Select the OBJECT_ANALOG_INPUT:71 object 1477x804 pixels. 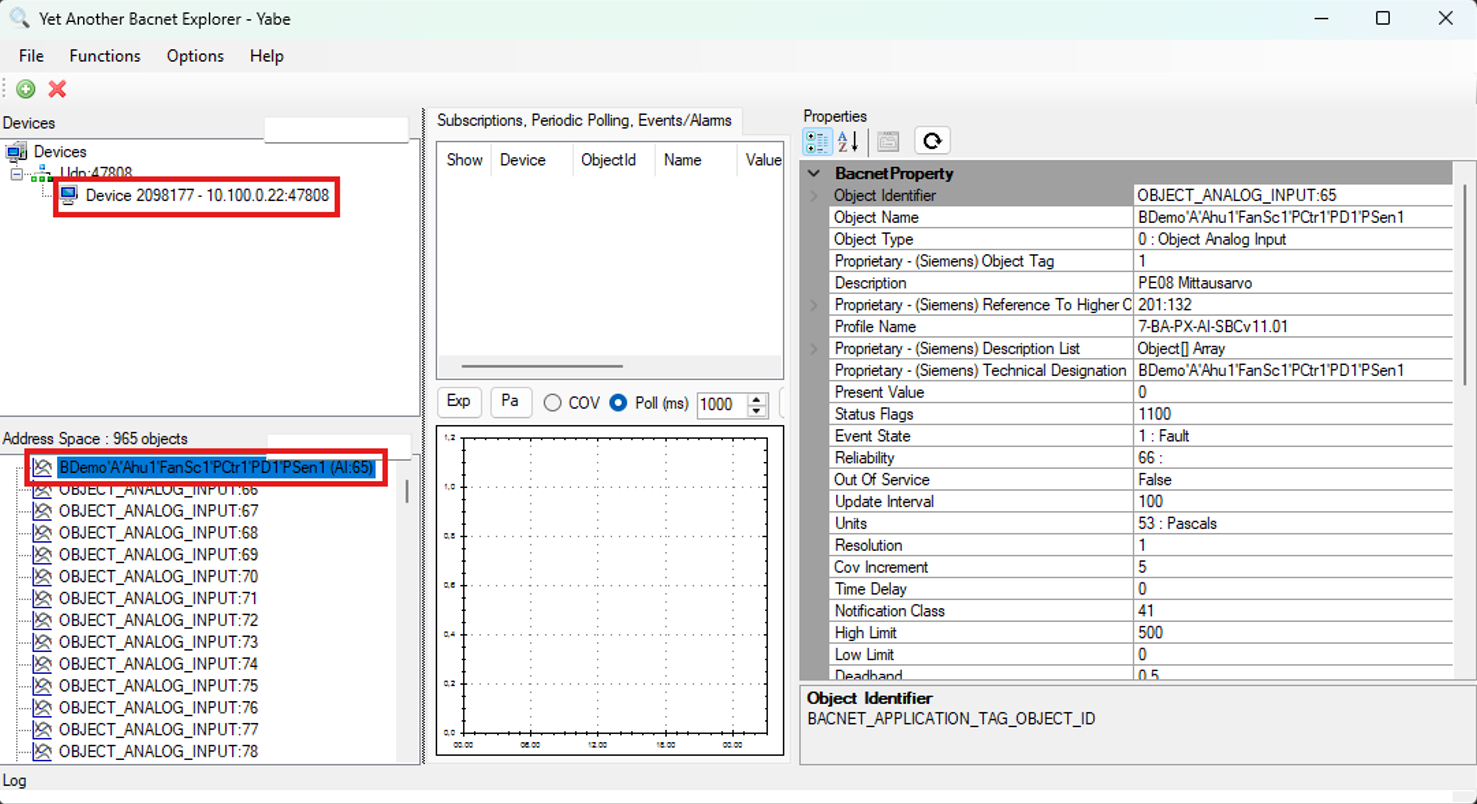[x=158, y=599]
